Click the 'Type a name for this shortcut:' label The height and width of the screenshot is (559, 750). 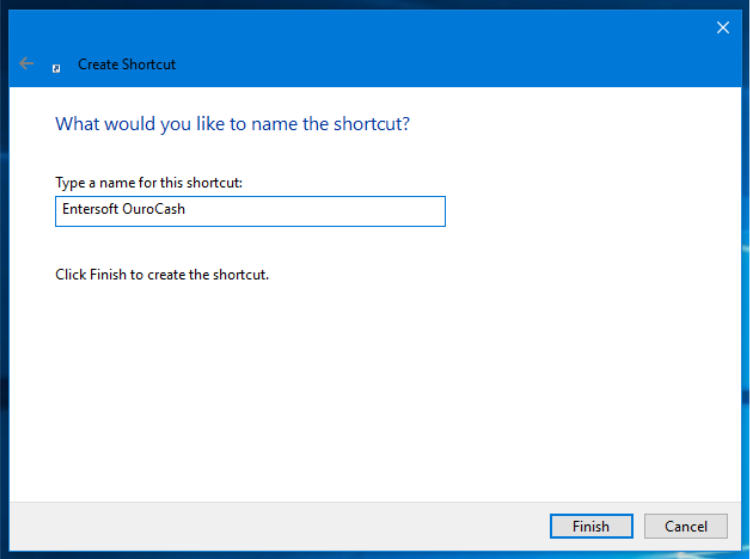point(149,183)
